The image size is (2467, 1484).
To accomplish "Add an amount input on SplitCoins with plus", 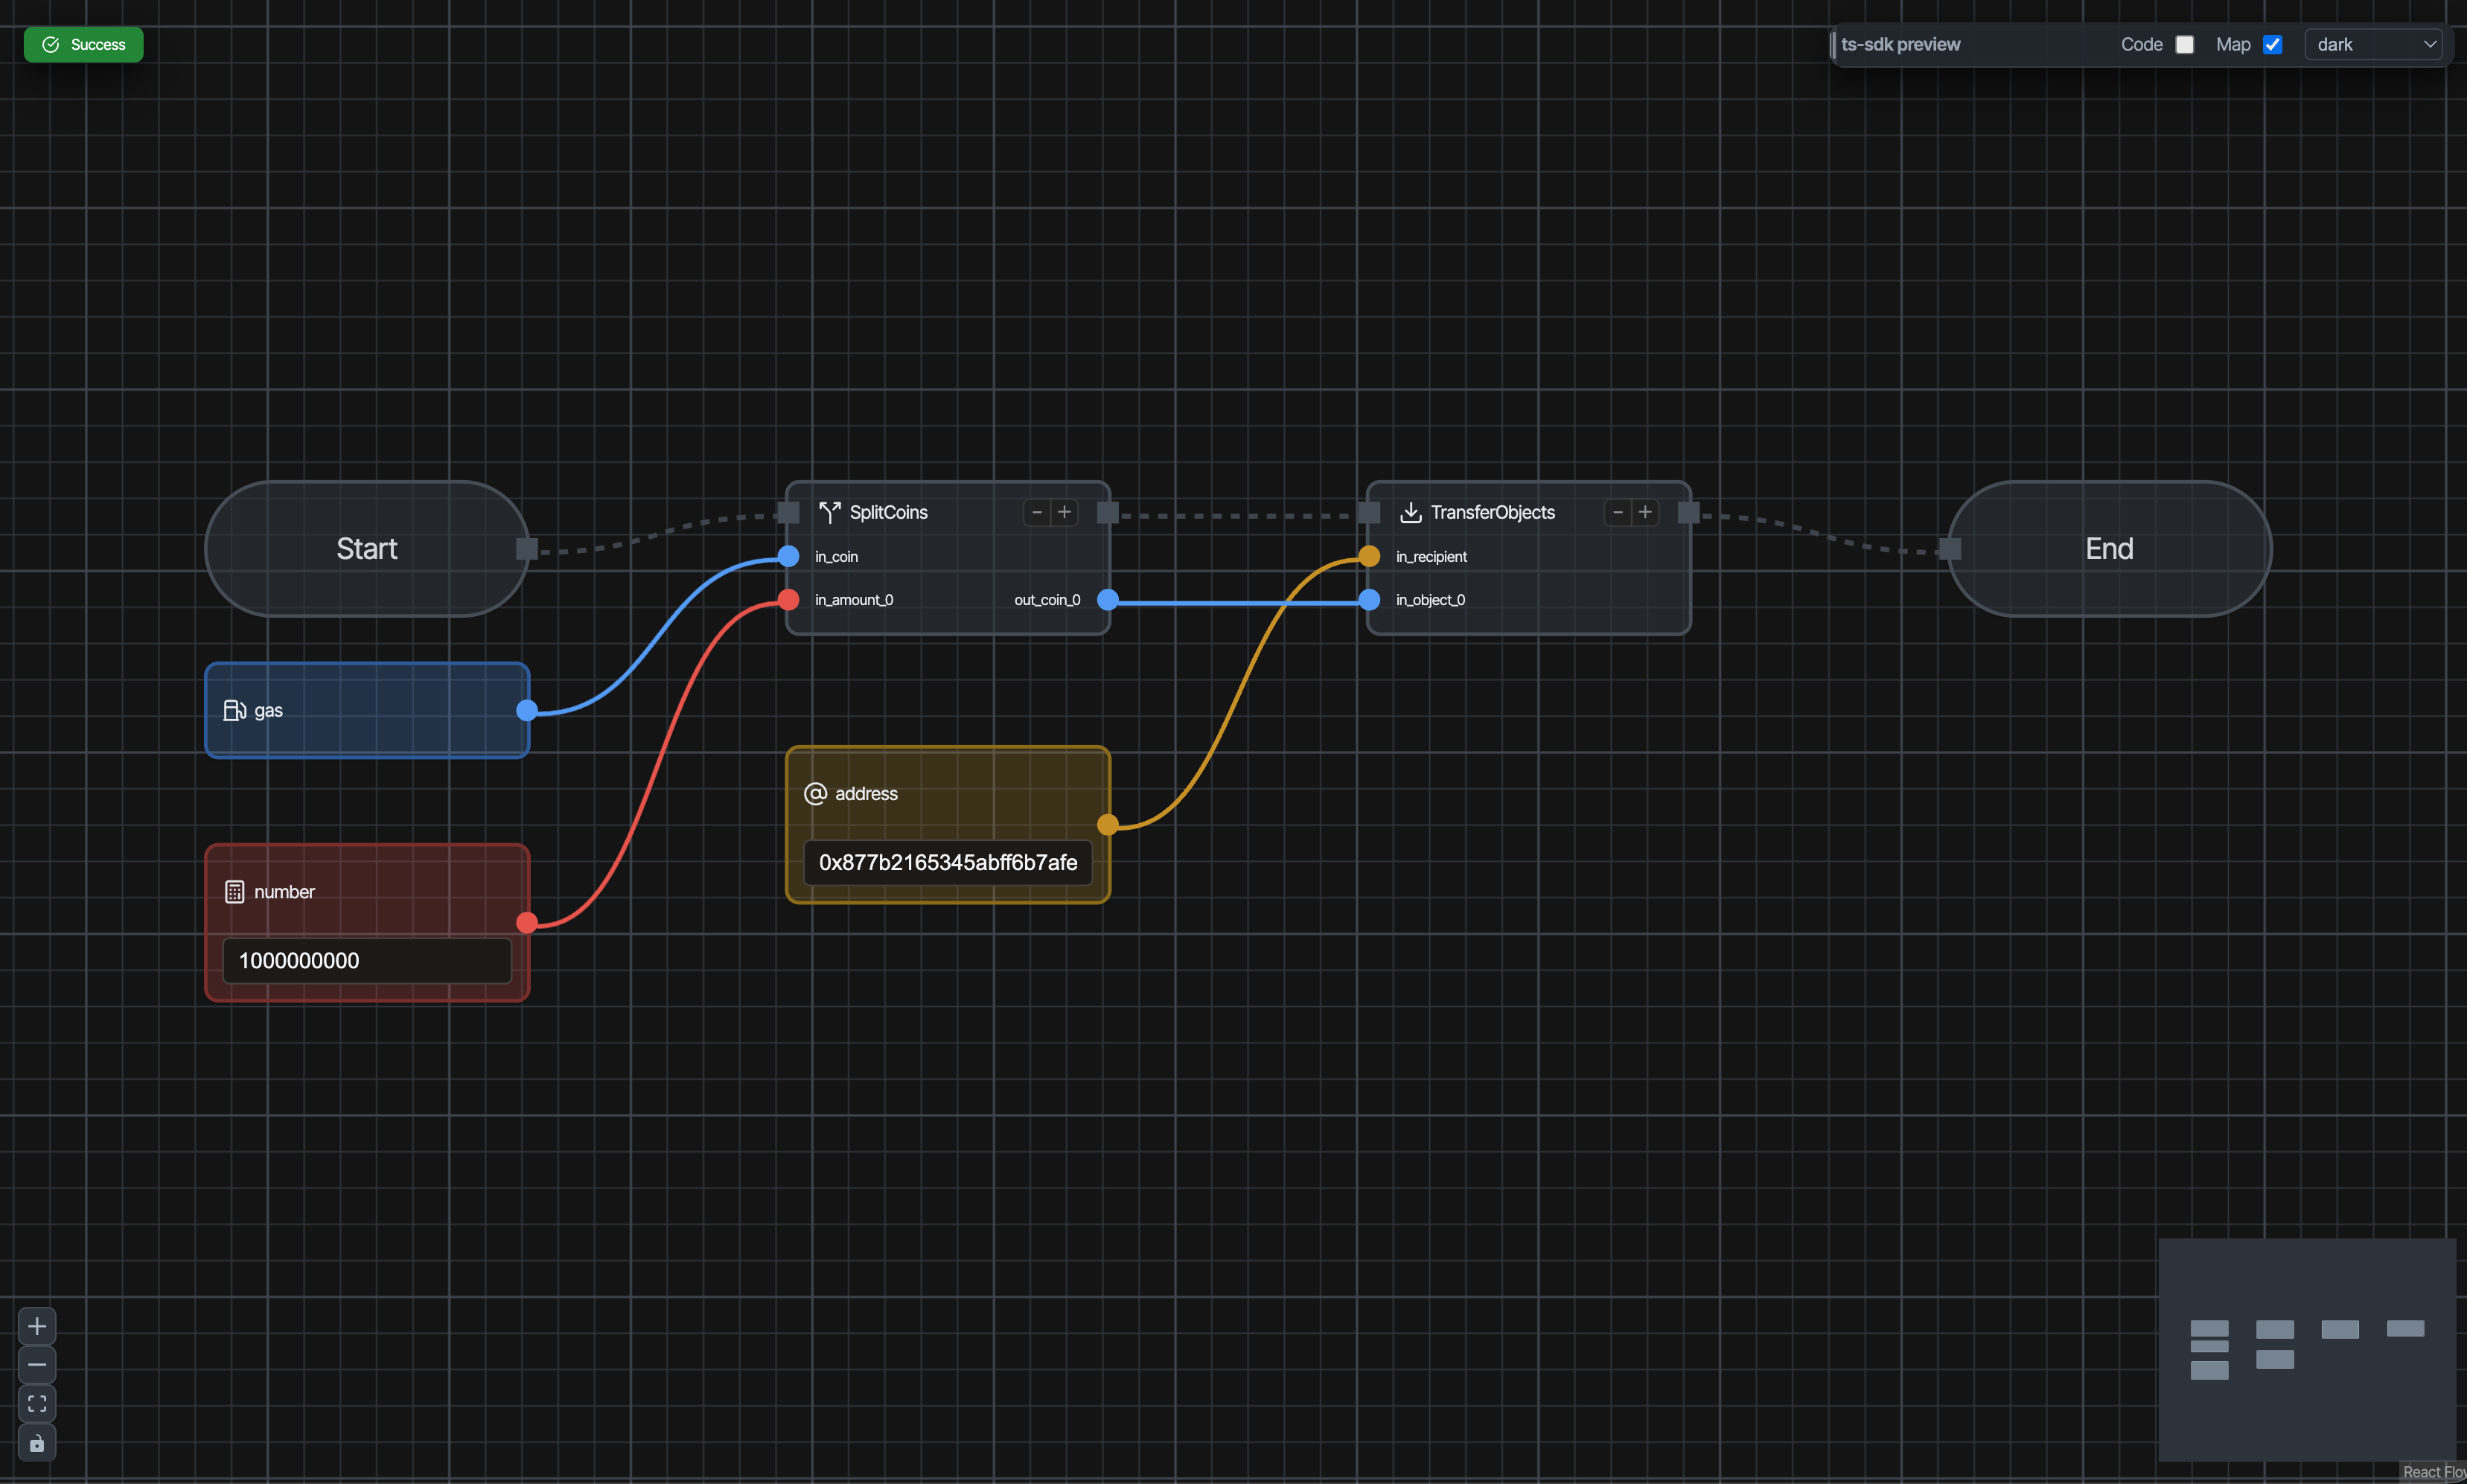I will (1064, 512).
